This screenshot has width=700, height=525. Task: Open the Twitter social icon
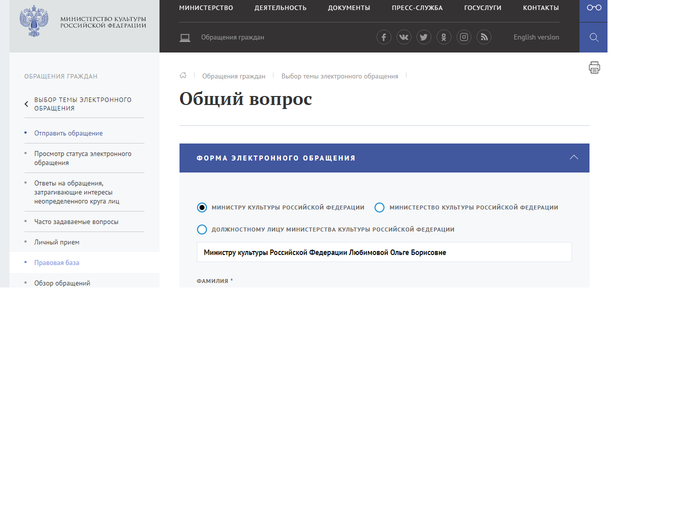coord(424,37)
